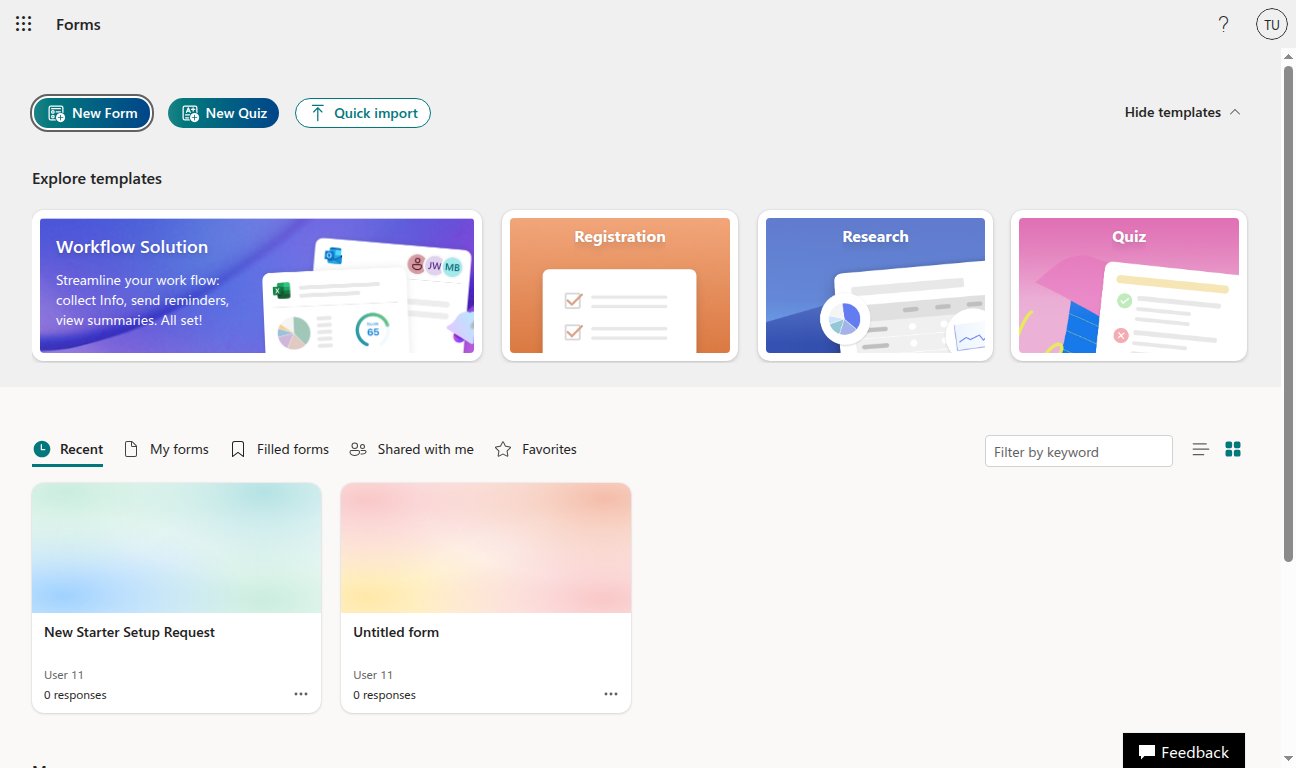Viewport: 1296px width, 768px height.
Task: Collapse templates with Hide templates chevron
Action: tap(1183, 112)
